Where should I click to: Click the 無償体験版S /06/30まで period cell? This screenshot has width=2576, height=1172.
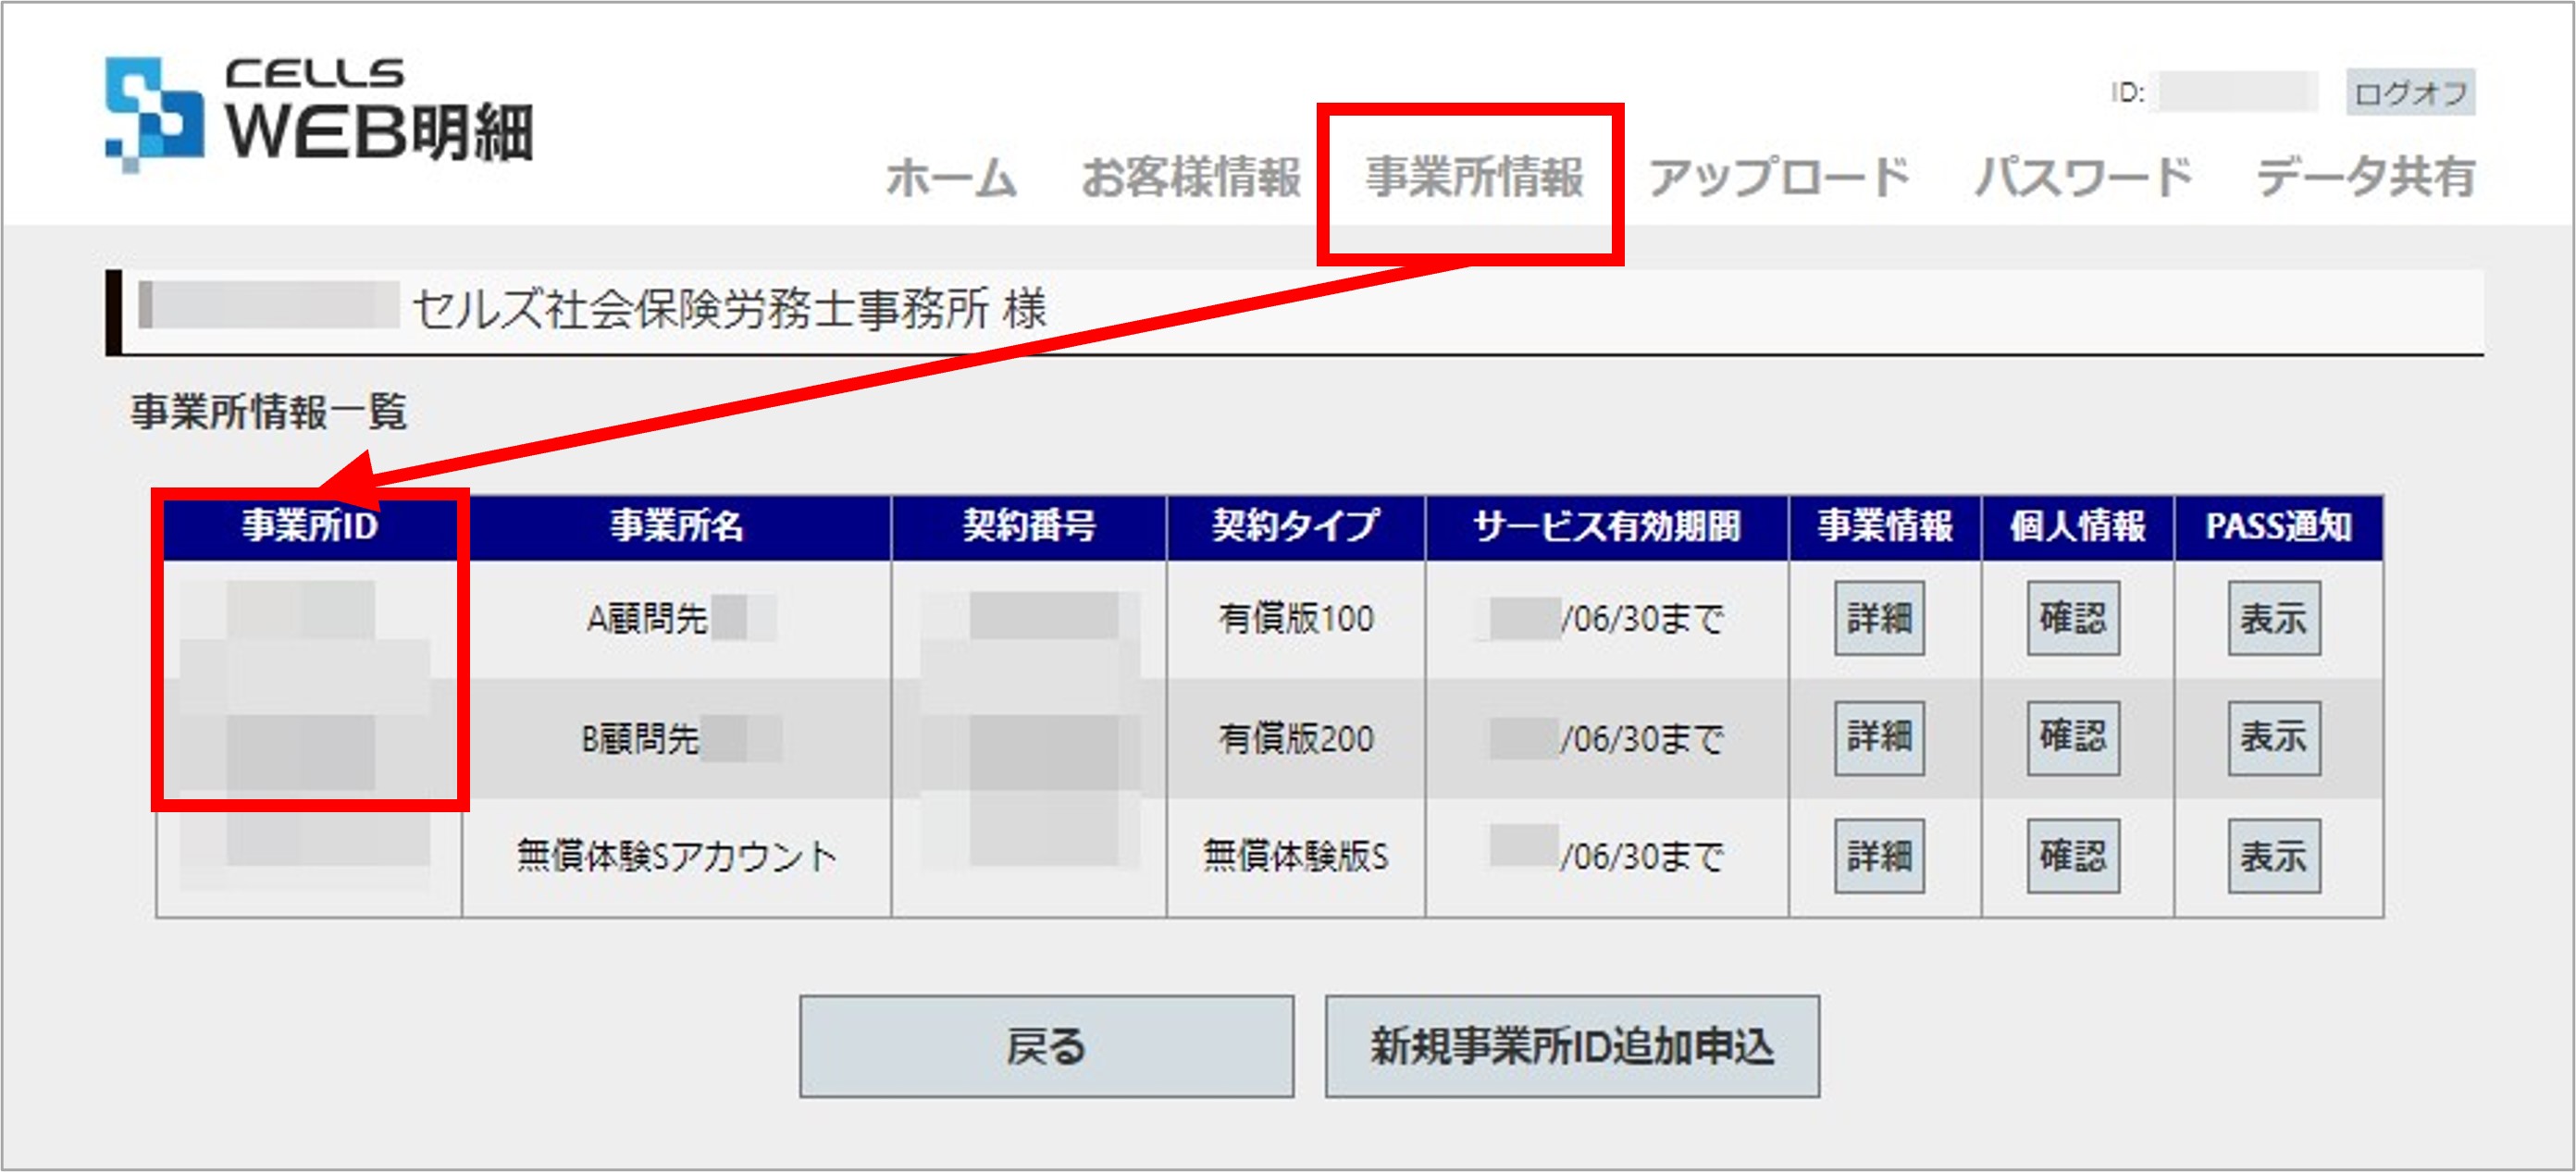coord(1607,857)
